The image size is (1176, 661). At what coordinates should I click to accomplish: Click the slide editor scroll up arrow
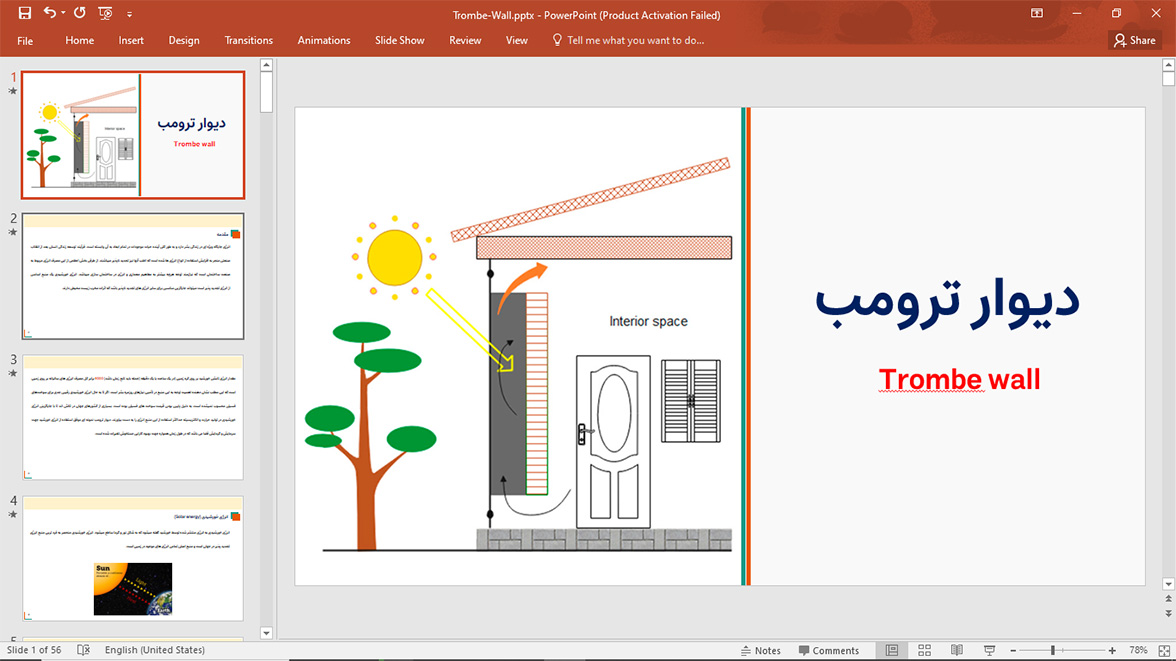click(x=1168, y=65)
